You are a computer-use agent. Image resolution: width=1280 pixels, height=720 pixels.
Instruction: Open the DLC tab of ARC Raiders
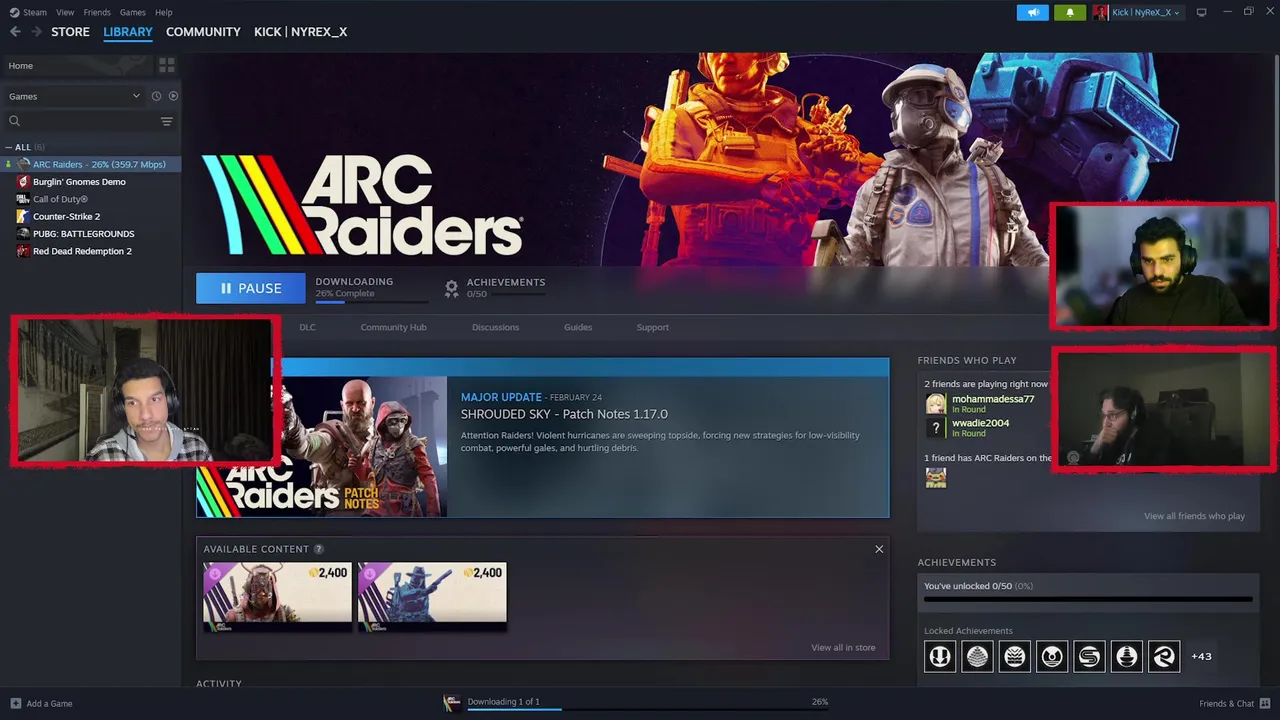click(307, 327)
